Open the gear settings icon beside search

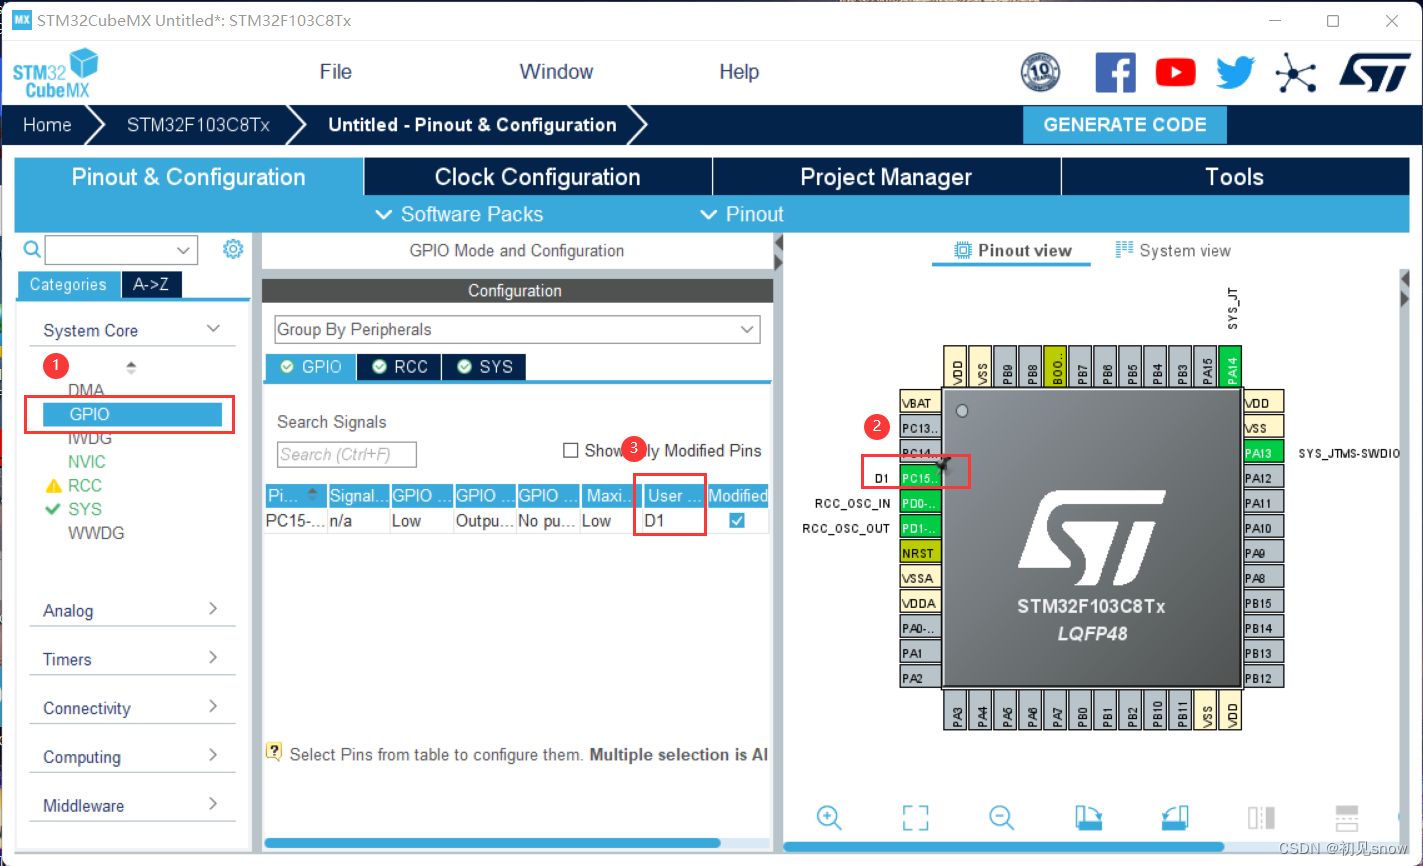pyautogui.click(x=233, y=249)
